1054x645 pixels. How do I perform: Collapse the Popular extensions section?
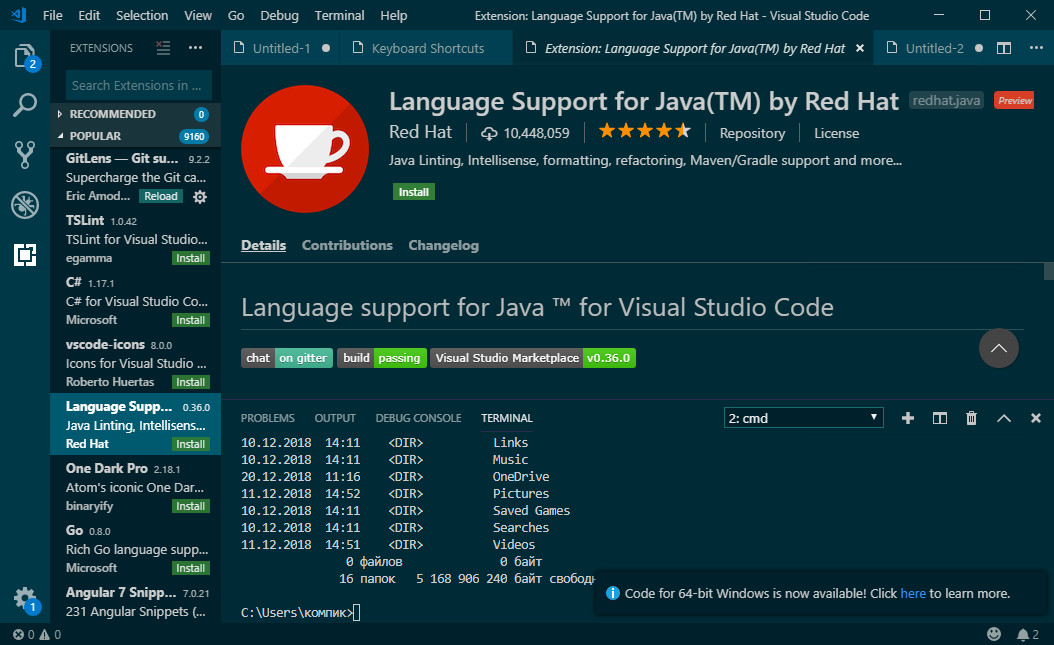(x=135, y=136)
